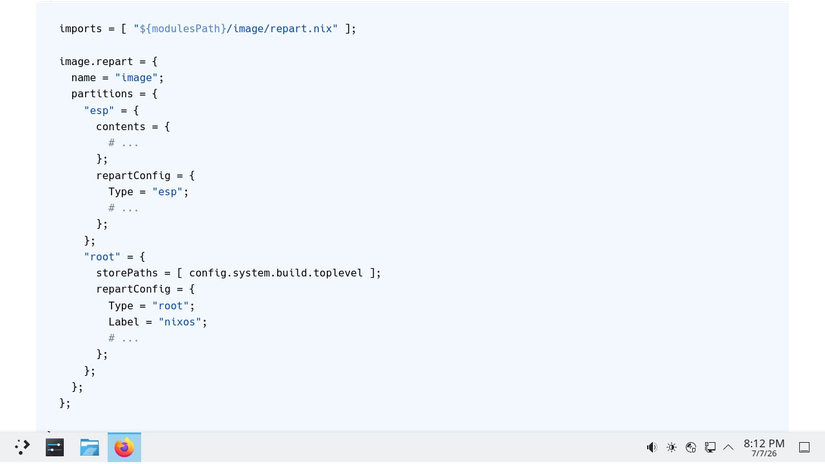The width and height of the screenshot is (825, 464).
Task: Click the 'partitions = {' line
Action: coord(114,94)
